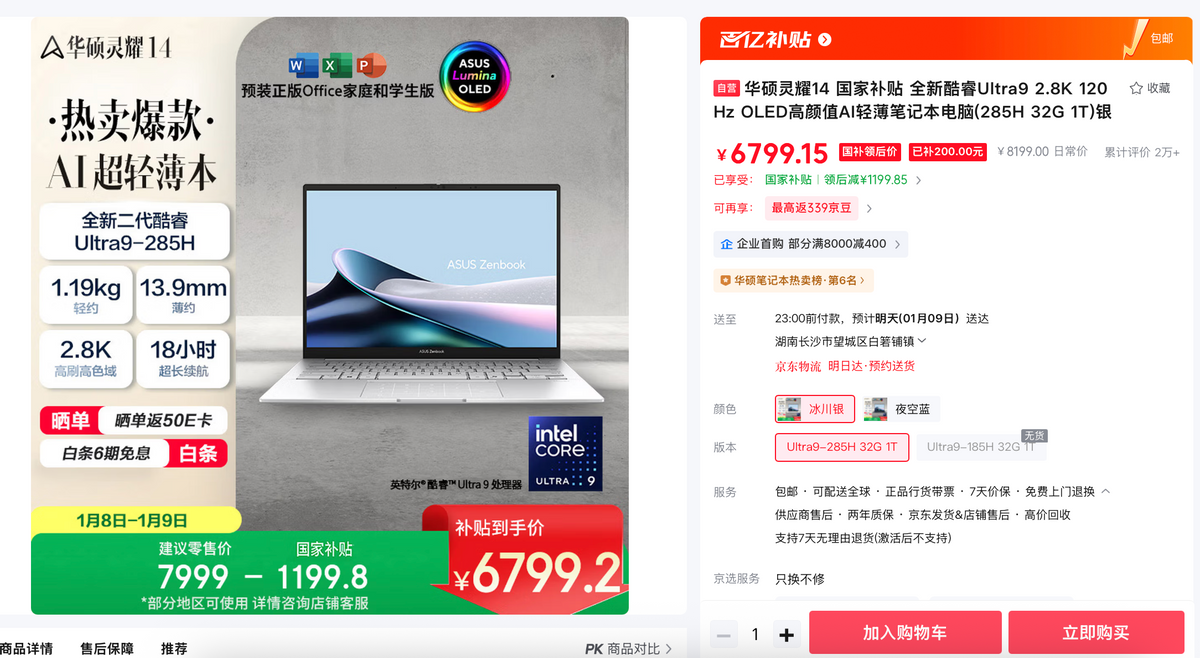Choose the out-of-stock Ultra9-185H version
The image size is (1200, 658).
point(981,447)
